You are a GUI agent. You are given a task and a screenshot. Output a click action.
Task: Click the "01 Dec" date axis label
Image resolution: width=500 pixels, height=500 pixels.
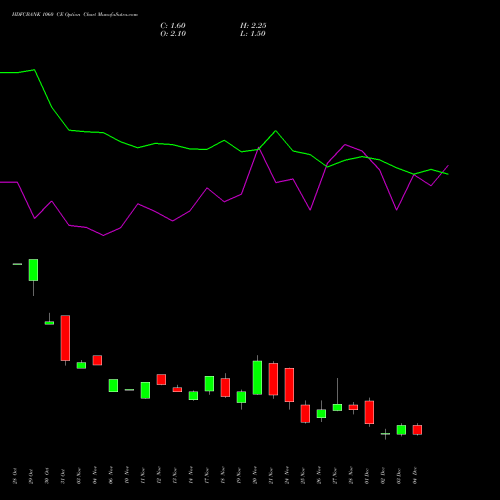point(367,476)
